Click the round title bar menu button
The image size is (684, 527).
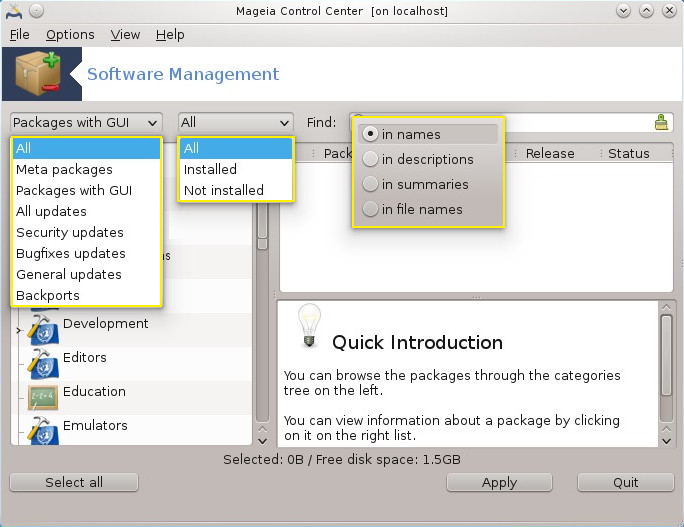tap(37, 11)
